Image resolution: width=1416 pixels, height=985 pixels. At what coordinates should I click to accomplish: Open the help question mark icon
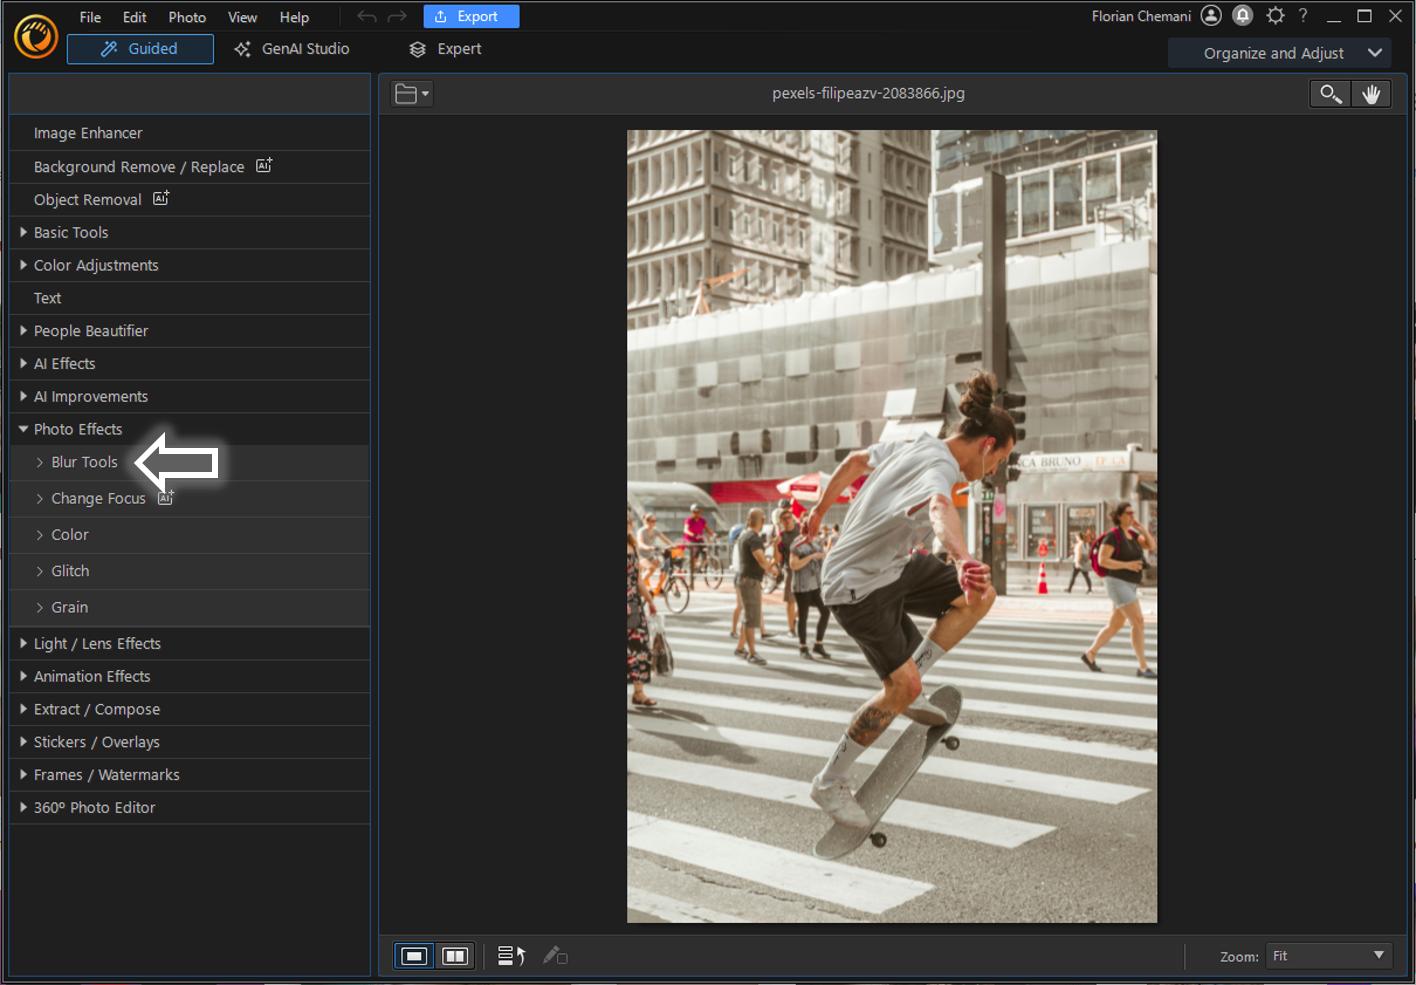(1302, 15)
